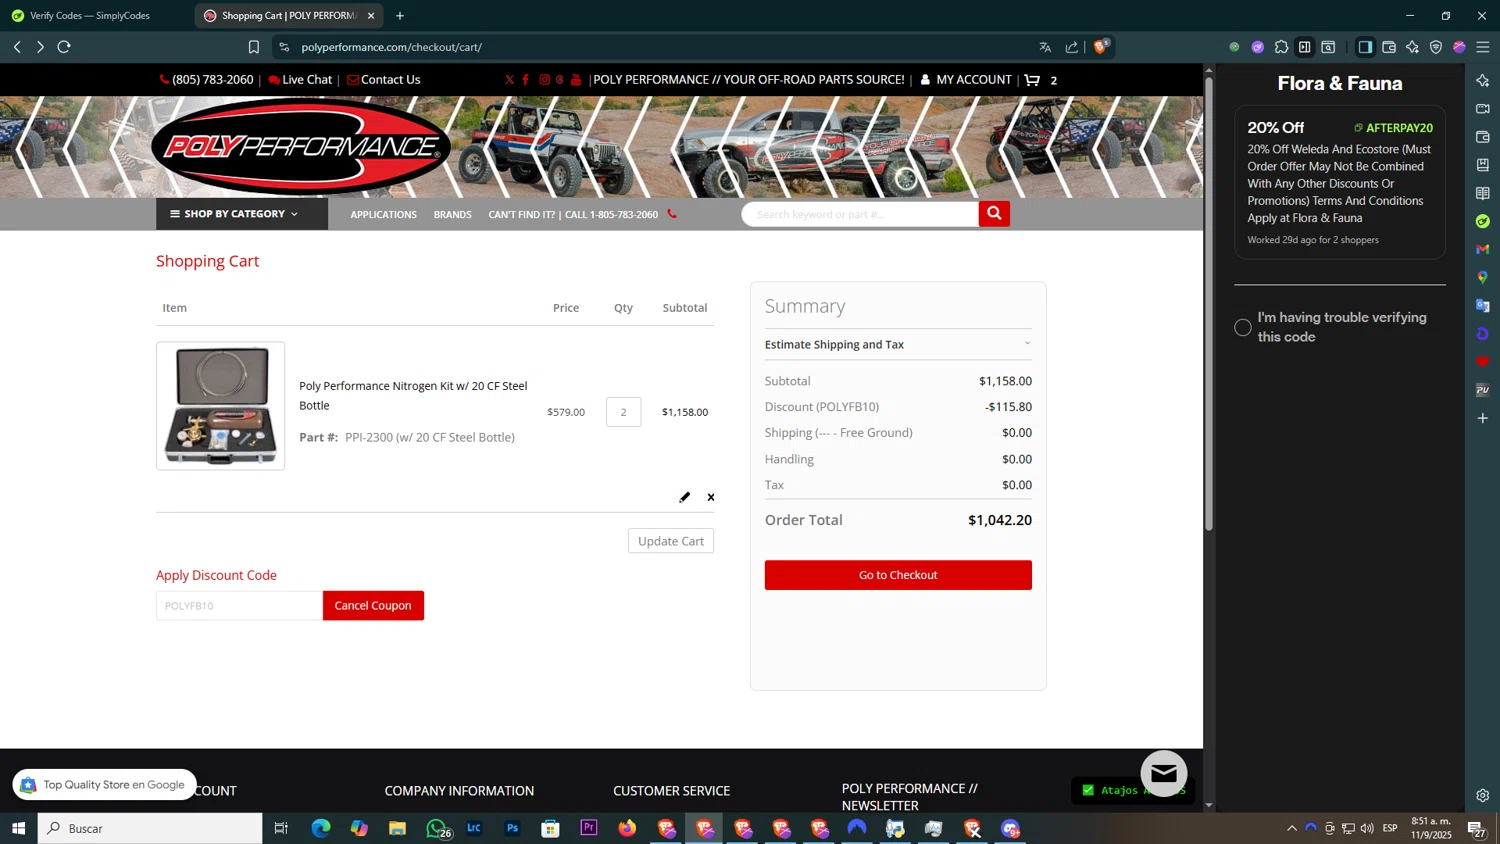Image resolution: width=1500 pixels, height=844 pixels.
Task: Click the red heart icon in sidebar
Action: pyautogui.click(x=1483, y=362)
